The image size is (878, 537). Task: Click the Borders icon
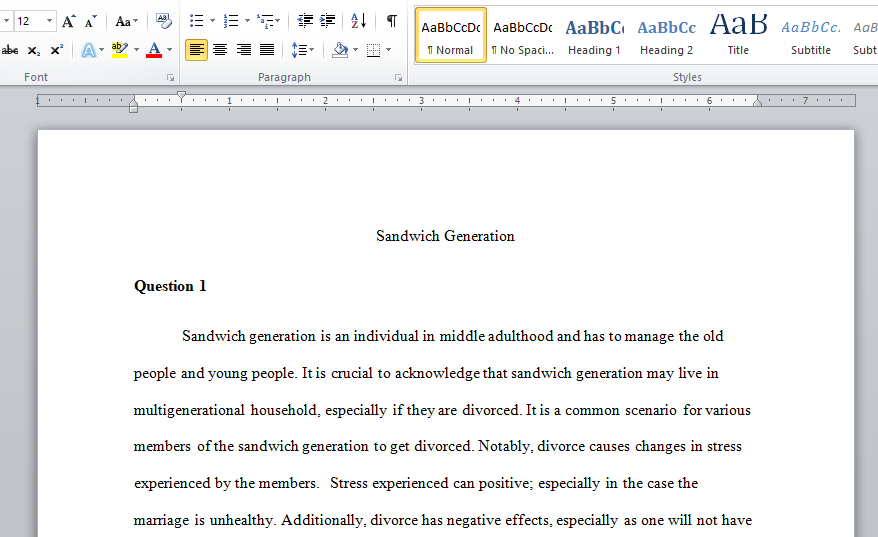pyautogui.click(x=373, y=50)
